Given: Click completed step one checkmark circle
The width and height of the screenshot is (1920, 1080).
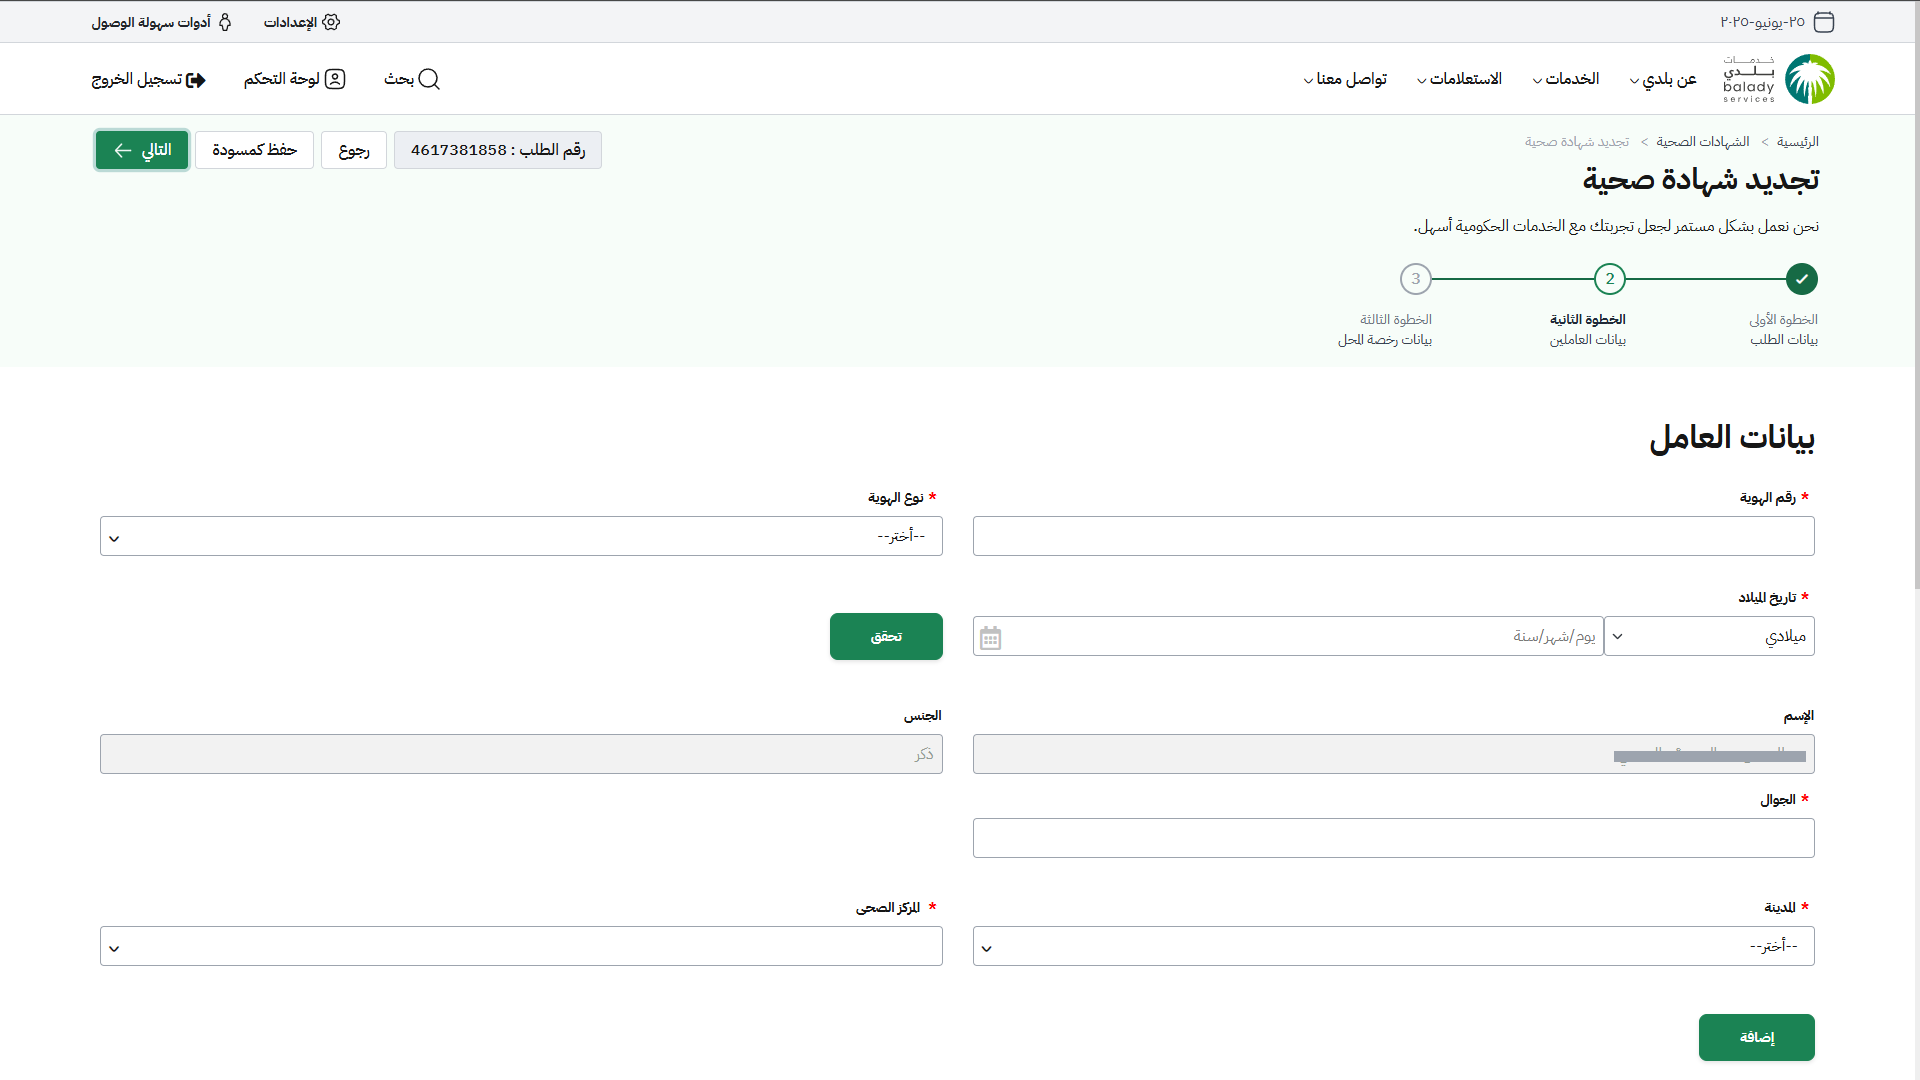Looking at the screenshot, I should (x=1801, y=279).
